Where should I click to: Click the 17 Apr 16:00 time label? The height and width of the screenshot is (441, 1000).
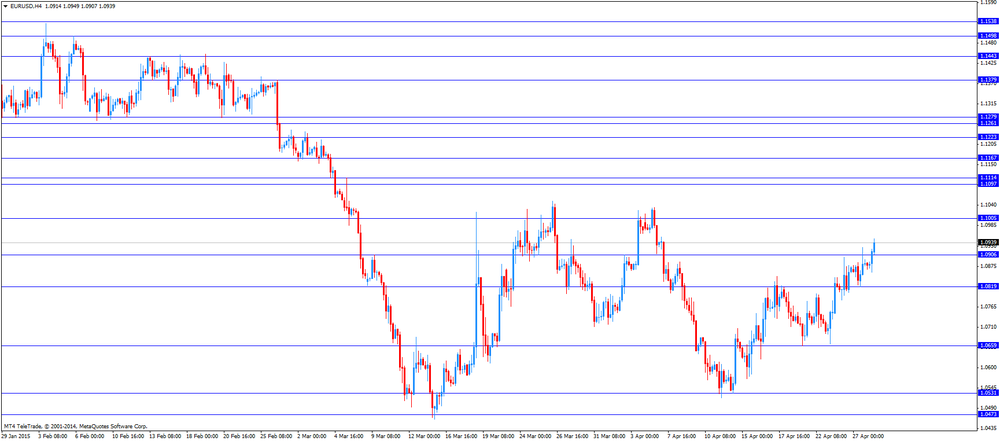(x=795, y=436)
